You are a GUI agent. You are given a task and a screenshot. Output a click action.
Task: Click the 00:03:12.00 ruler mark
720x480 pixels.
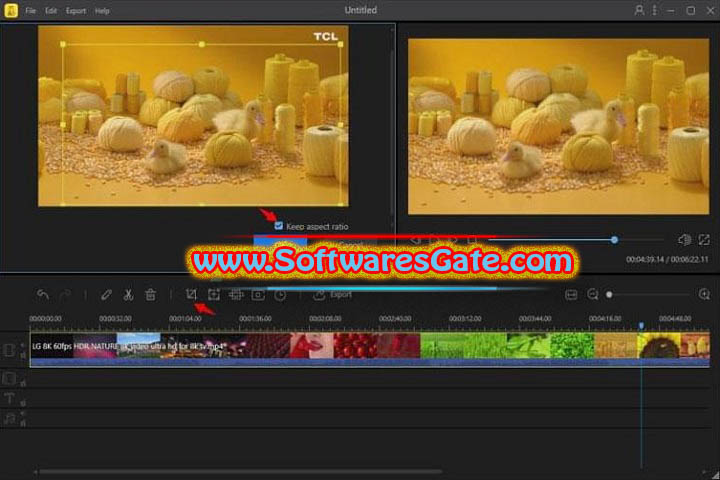[465, 318]
